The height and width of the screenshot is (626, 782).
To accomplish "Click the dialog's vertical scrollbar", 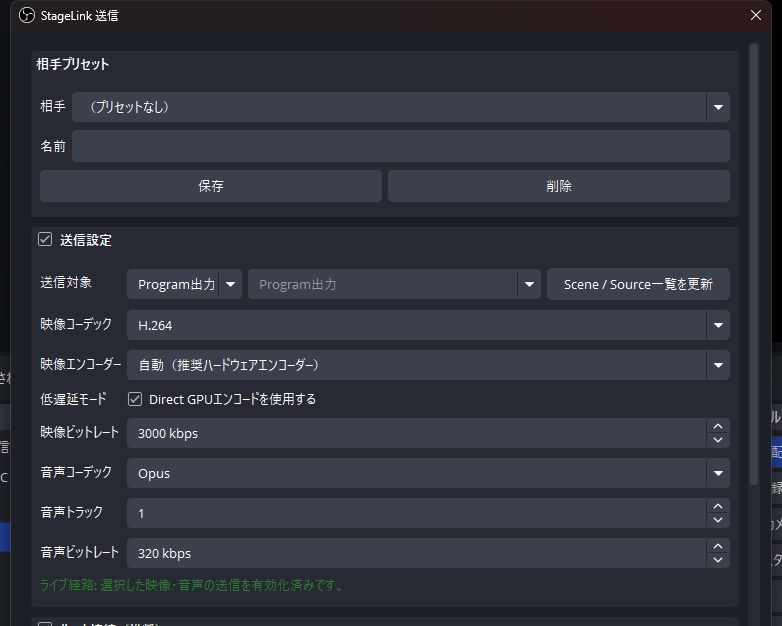I will (x=754, y=264).
